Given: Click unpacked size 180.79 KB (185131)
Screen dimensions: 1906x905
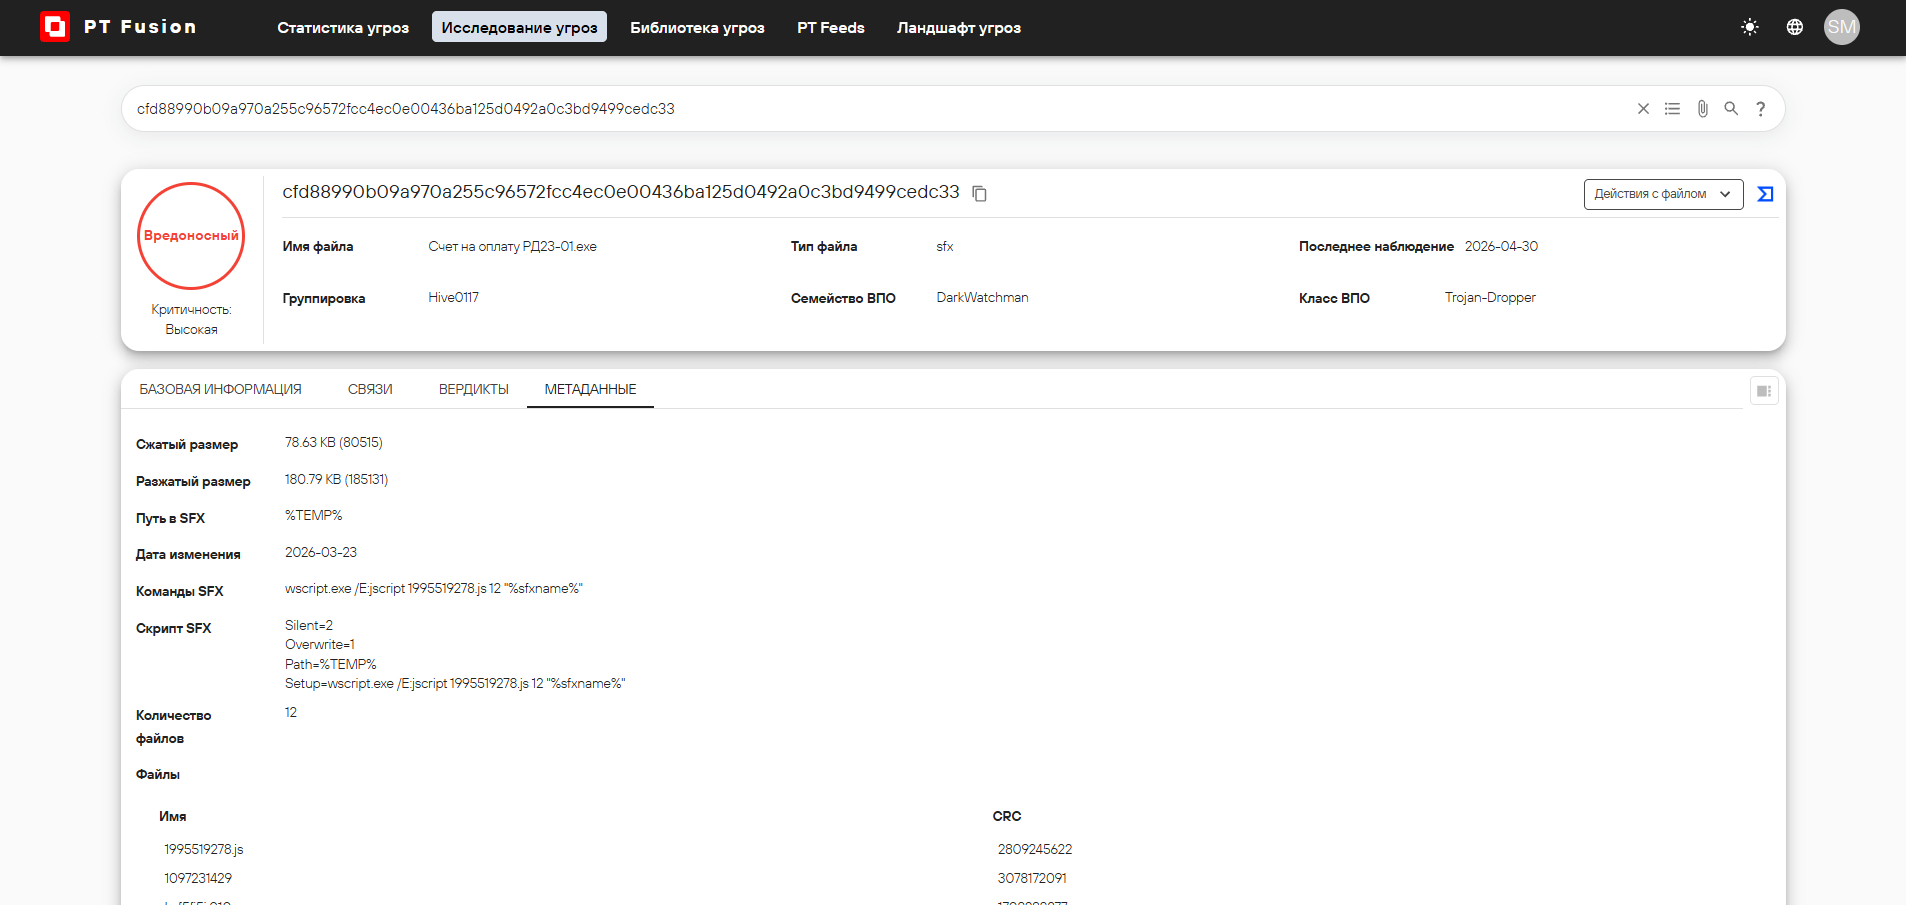Looking at the screenshot, I should point(336,479).
